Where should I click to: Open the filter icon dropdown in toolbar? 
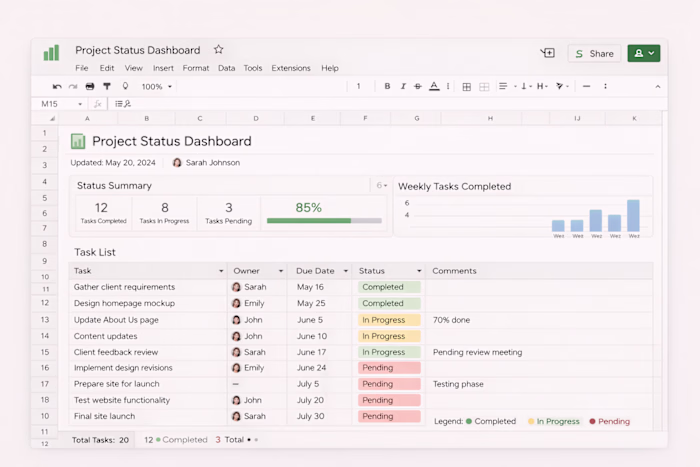(562, 86)
